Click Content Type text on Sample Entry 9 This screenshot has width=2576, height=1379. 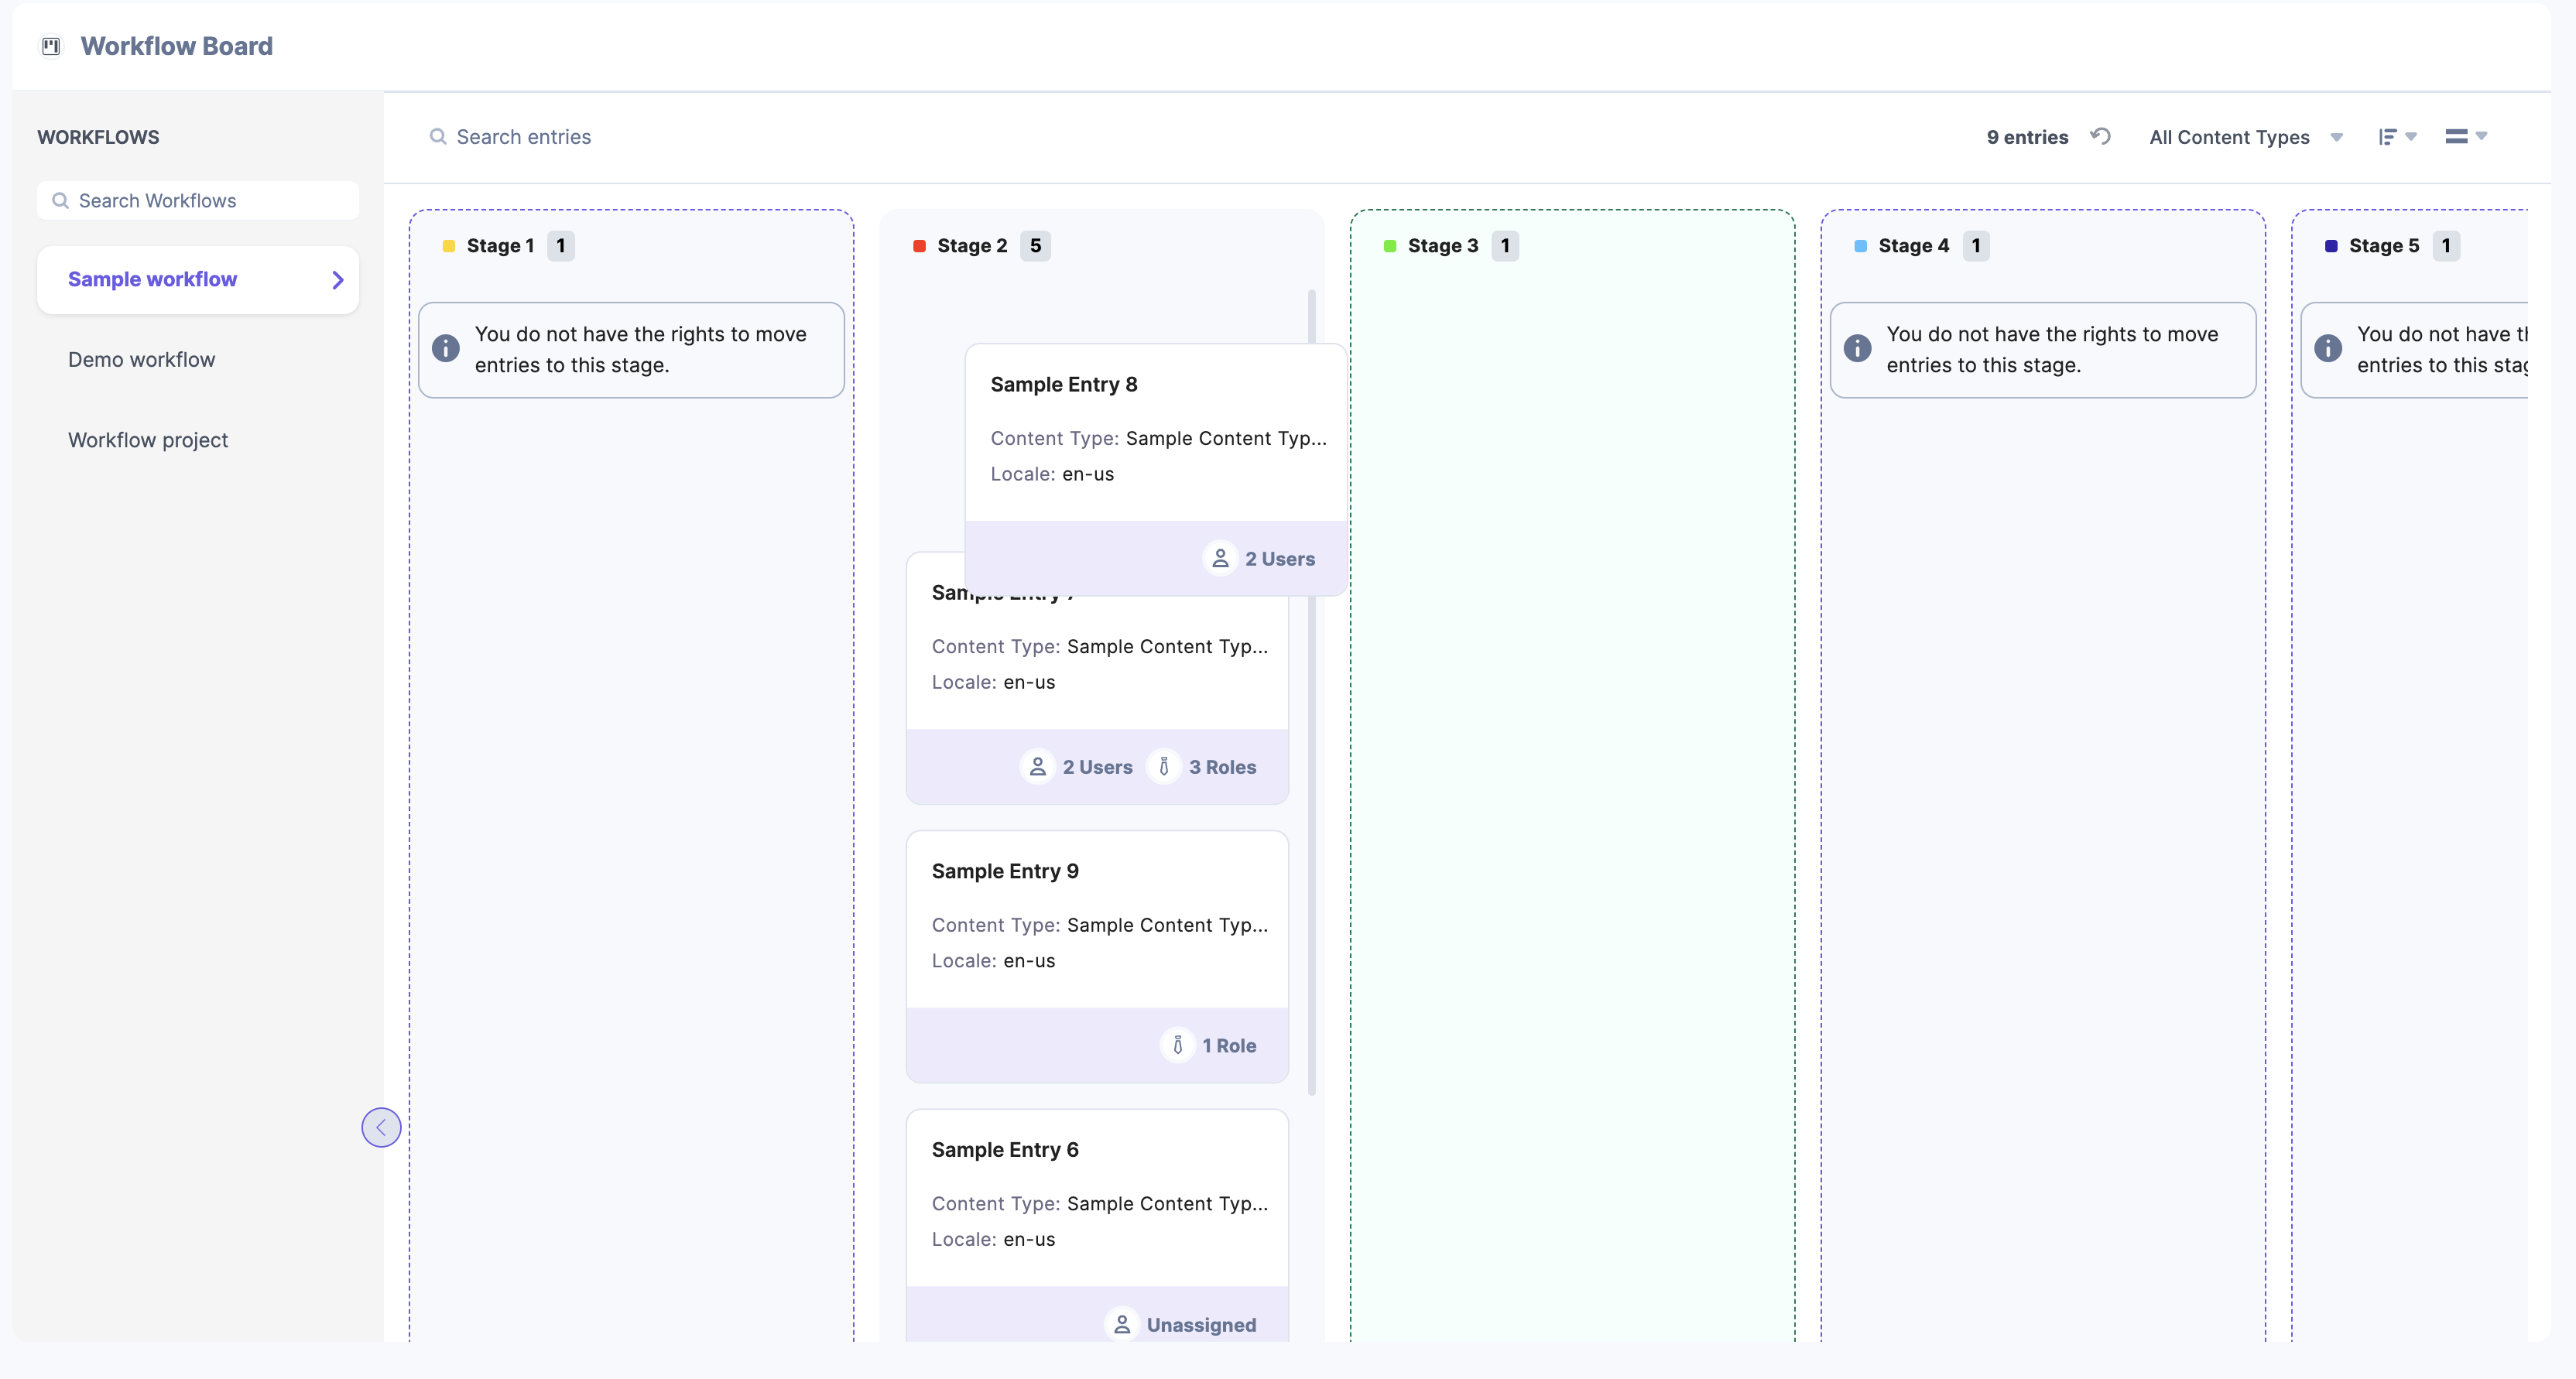(1099, 925)
